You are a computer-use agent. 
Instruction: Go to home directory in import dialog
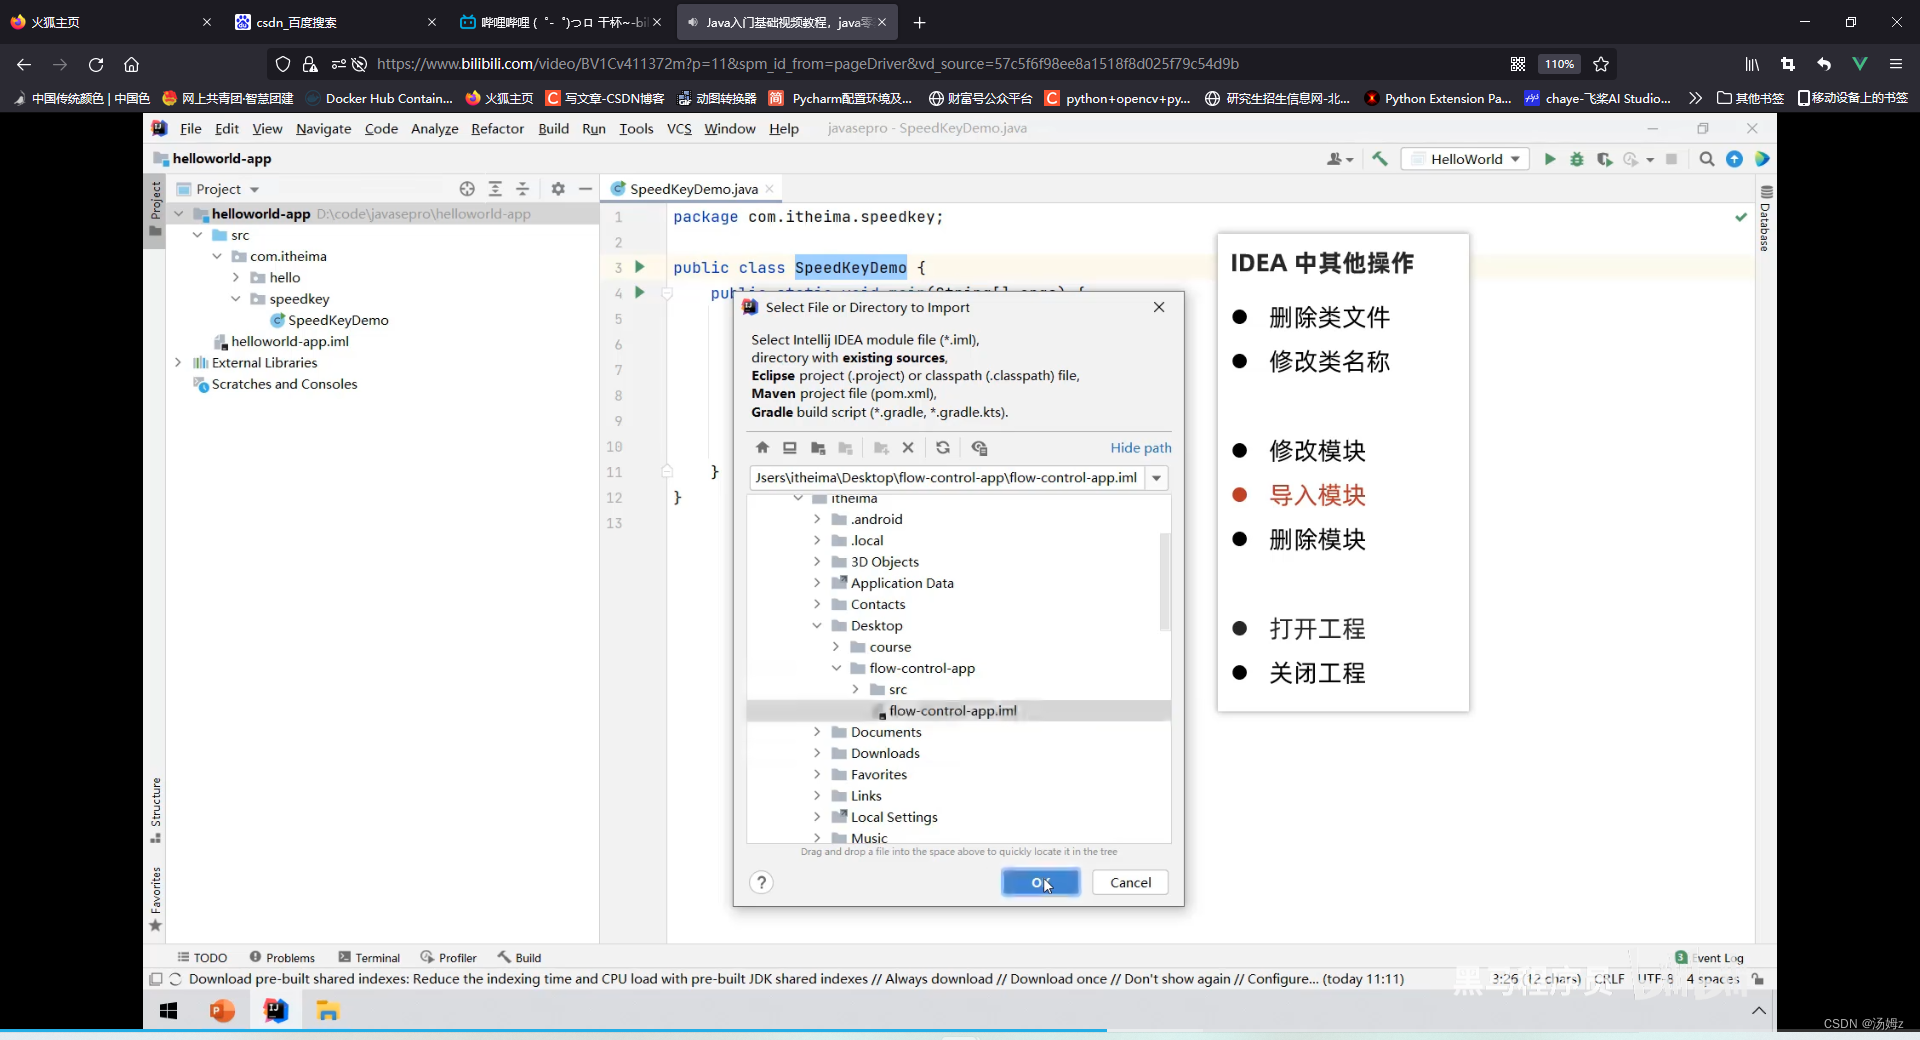click(x=762, y=448)
